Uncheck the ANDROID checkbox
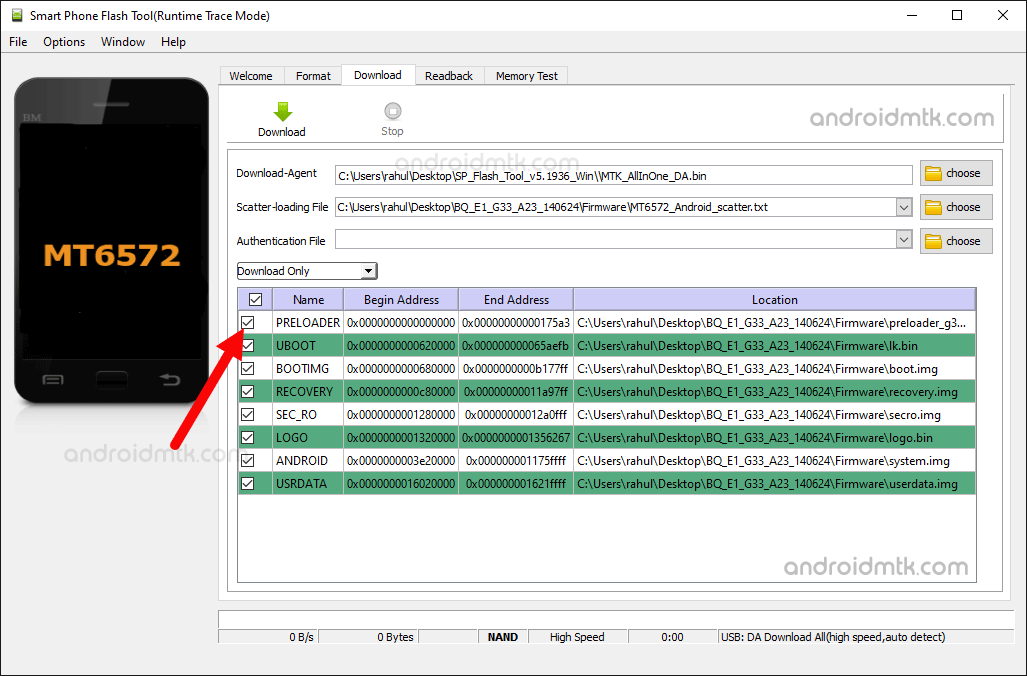This screenshot has height=676, width=1027. pyautogui.click(x=248, y=460)
